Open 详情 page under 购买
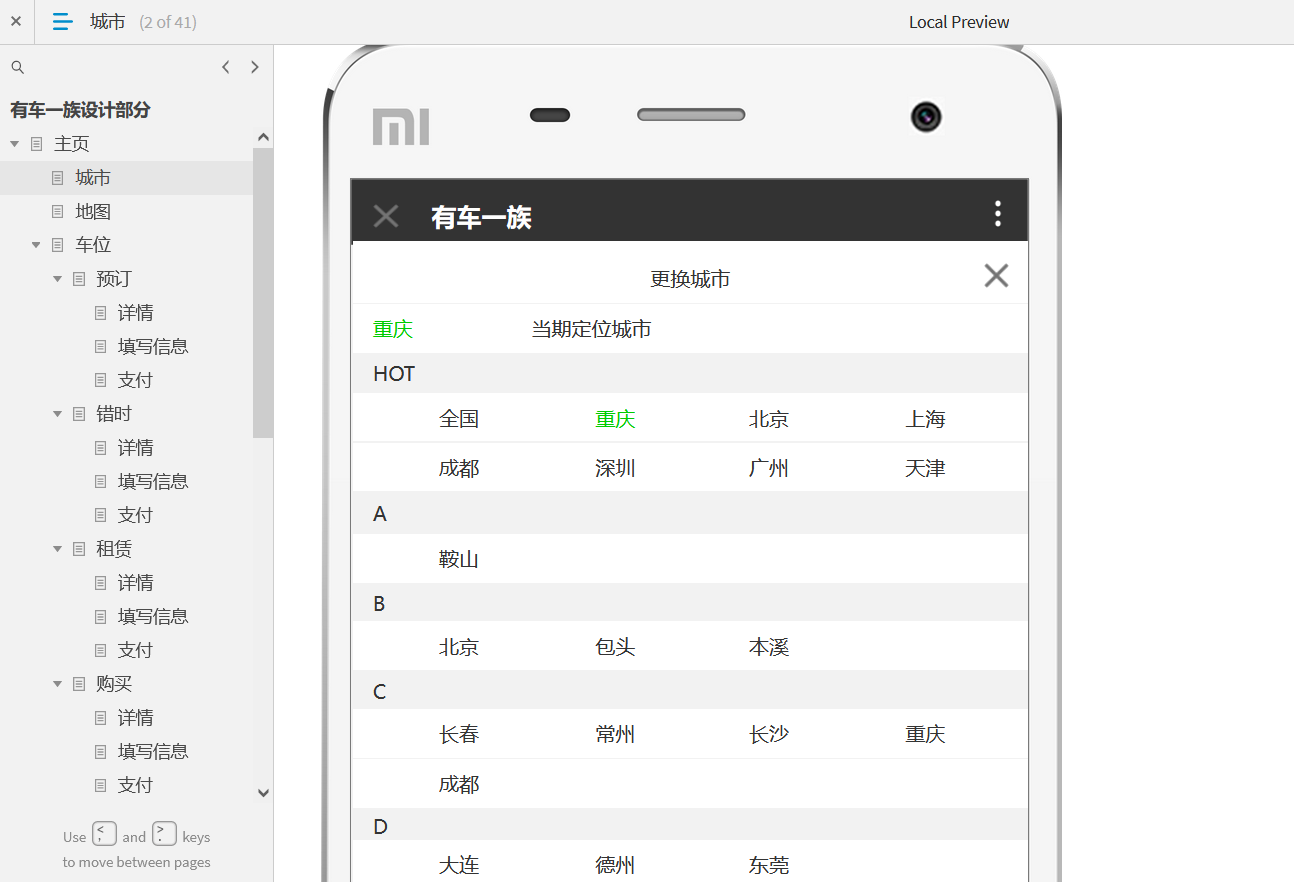 pos(136,718)
